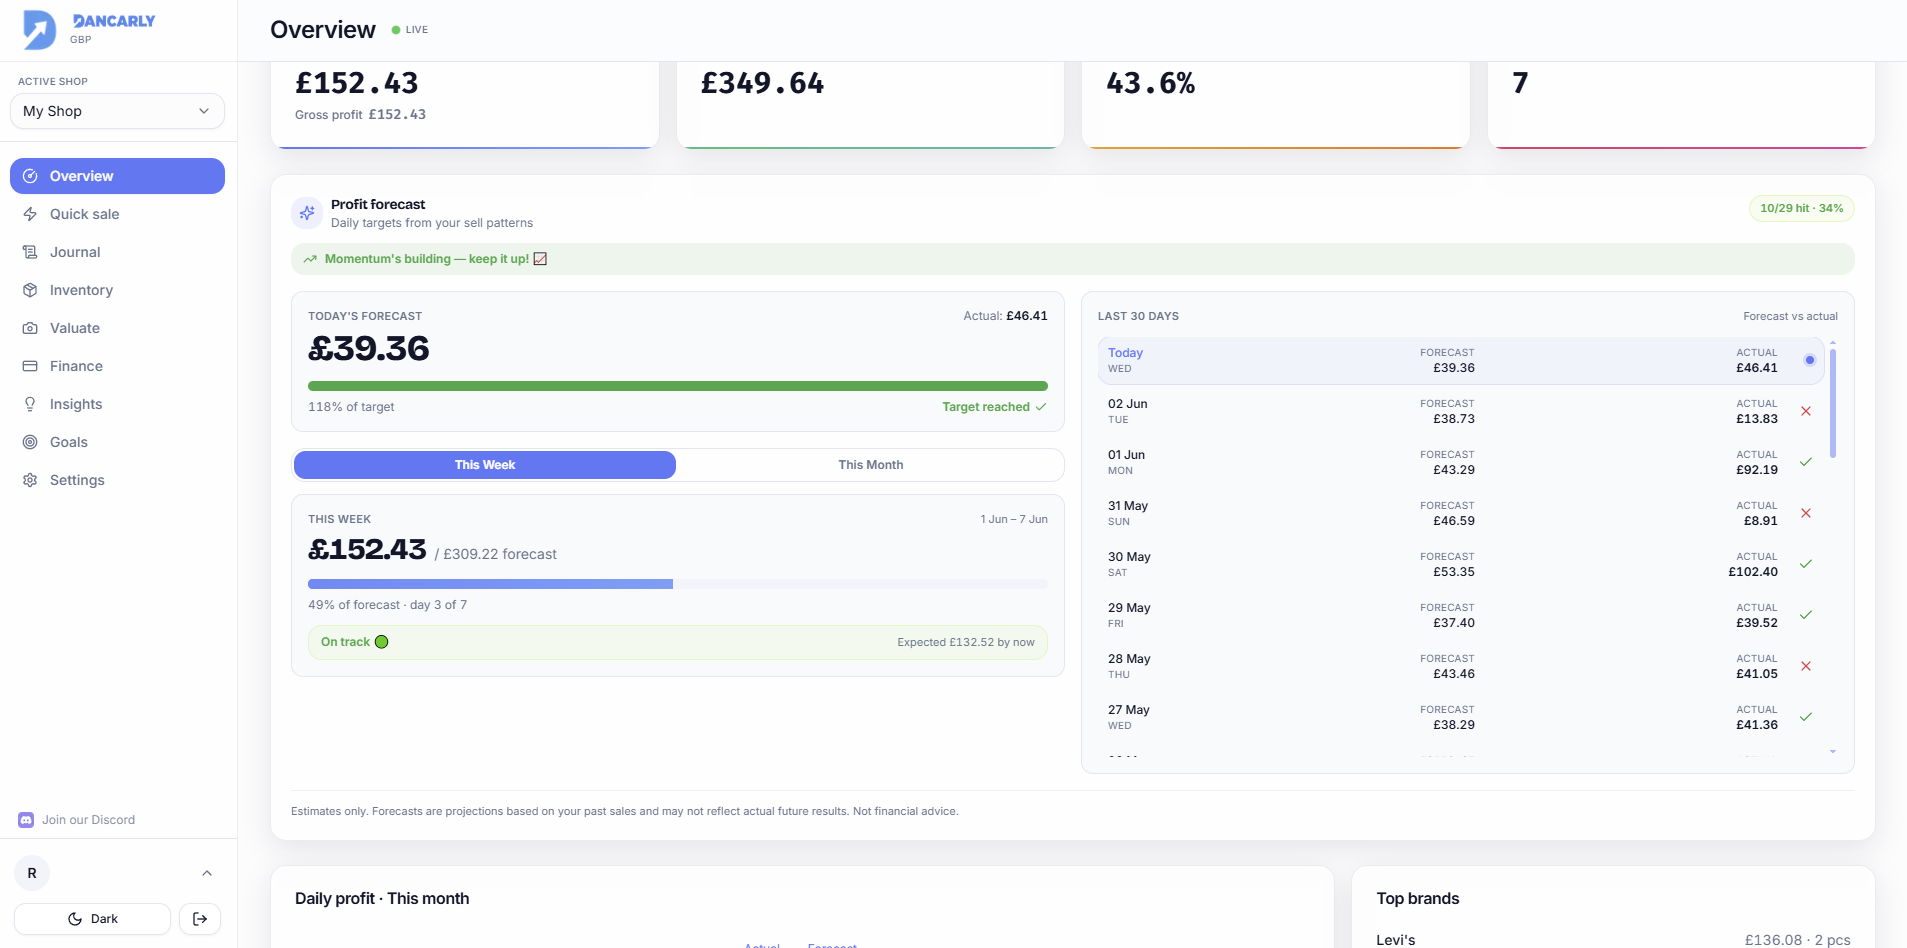Open the Overview page in sidebar
Screen dimensions: 1907x948
tap(117, 176)
